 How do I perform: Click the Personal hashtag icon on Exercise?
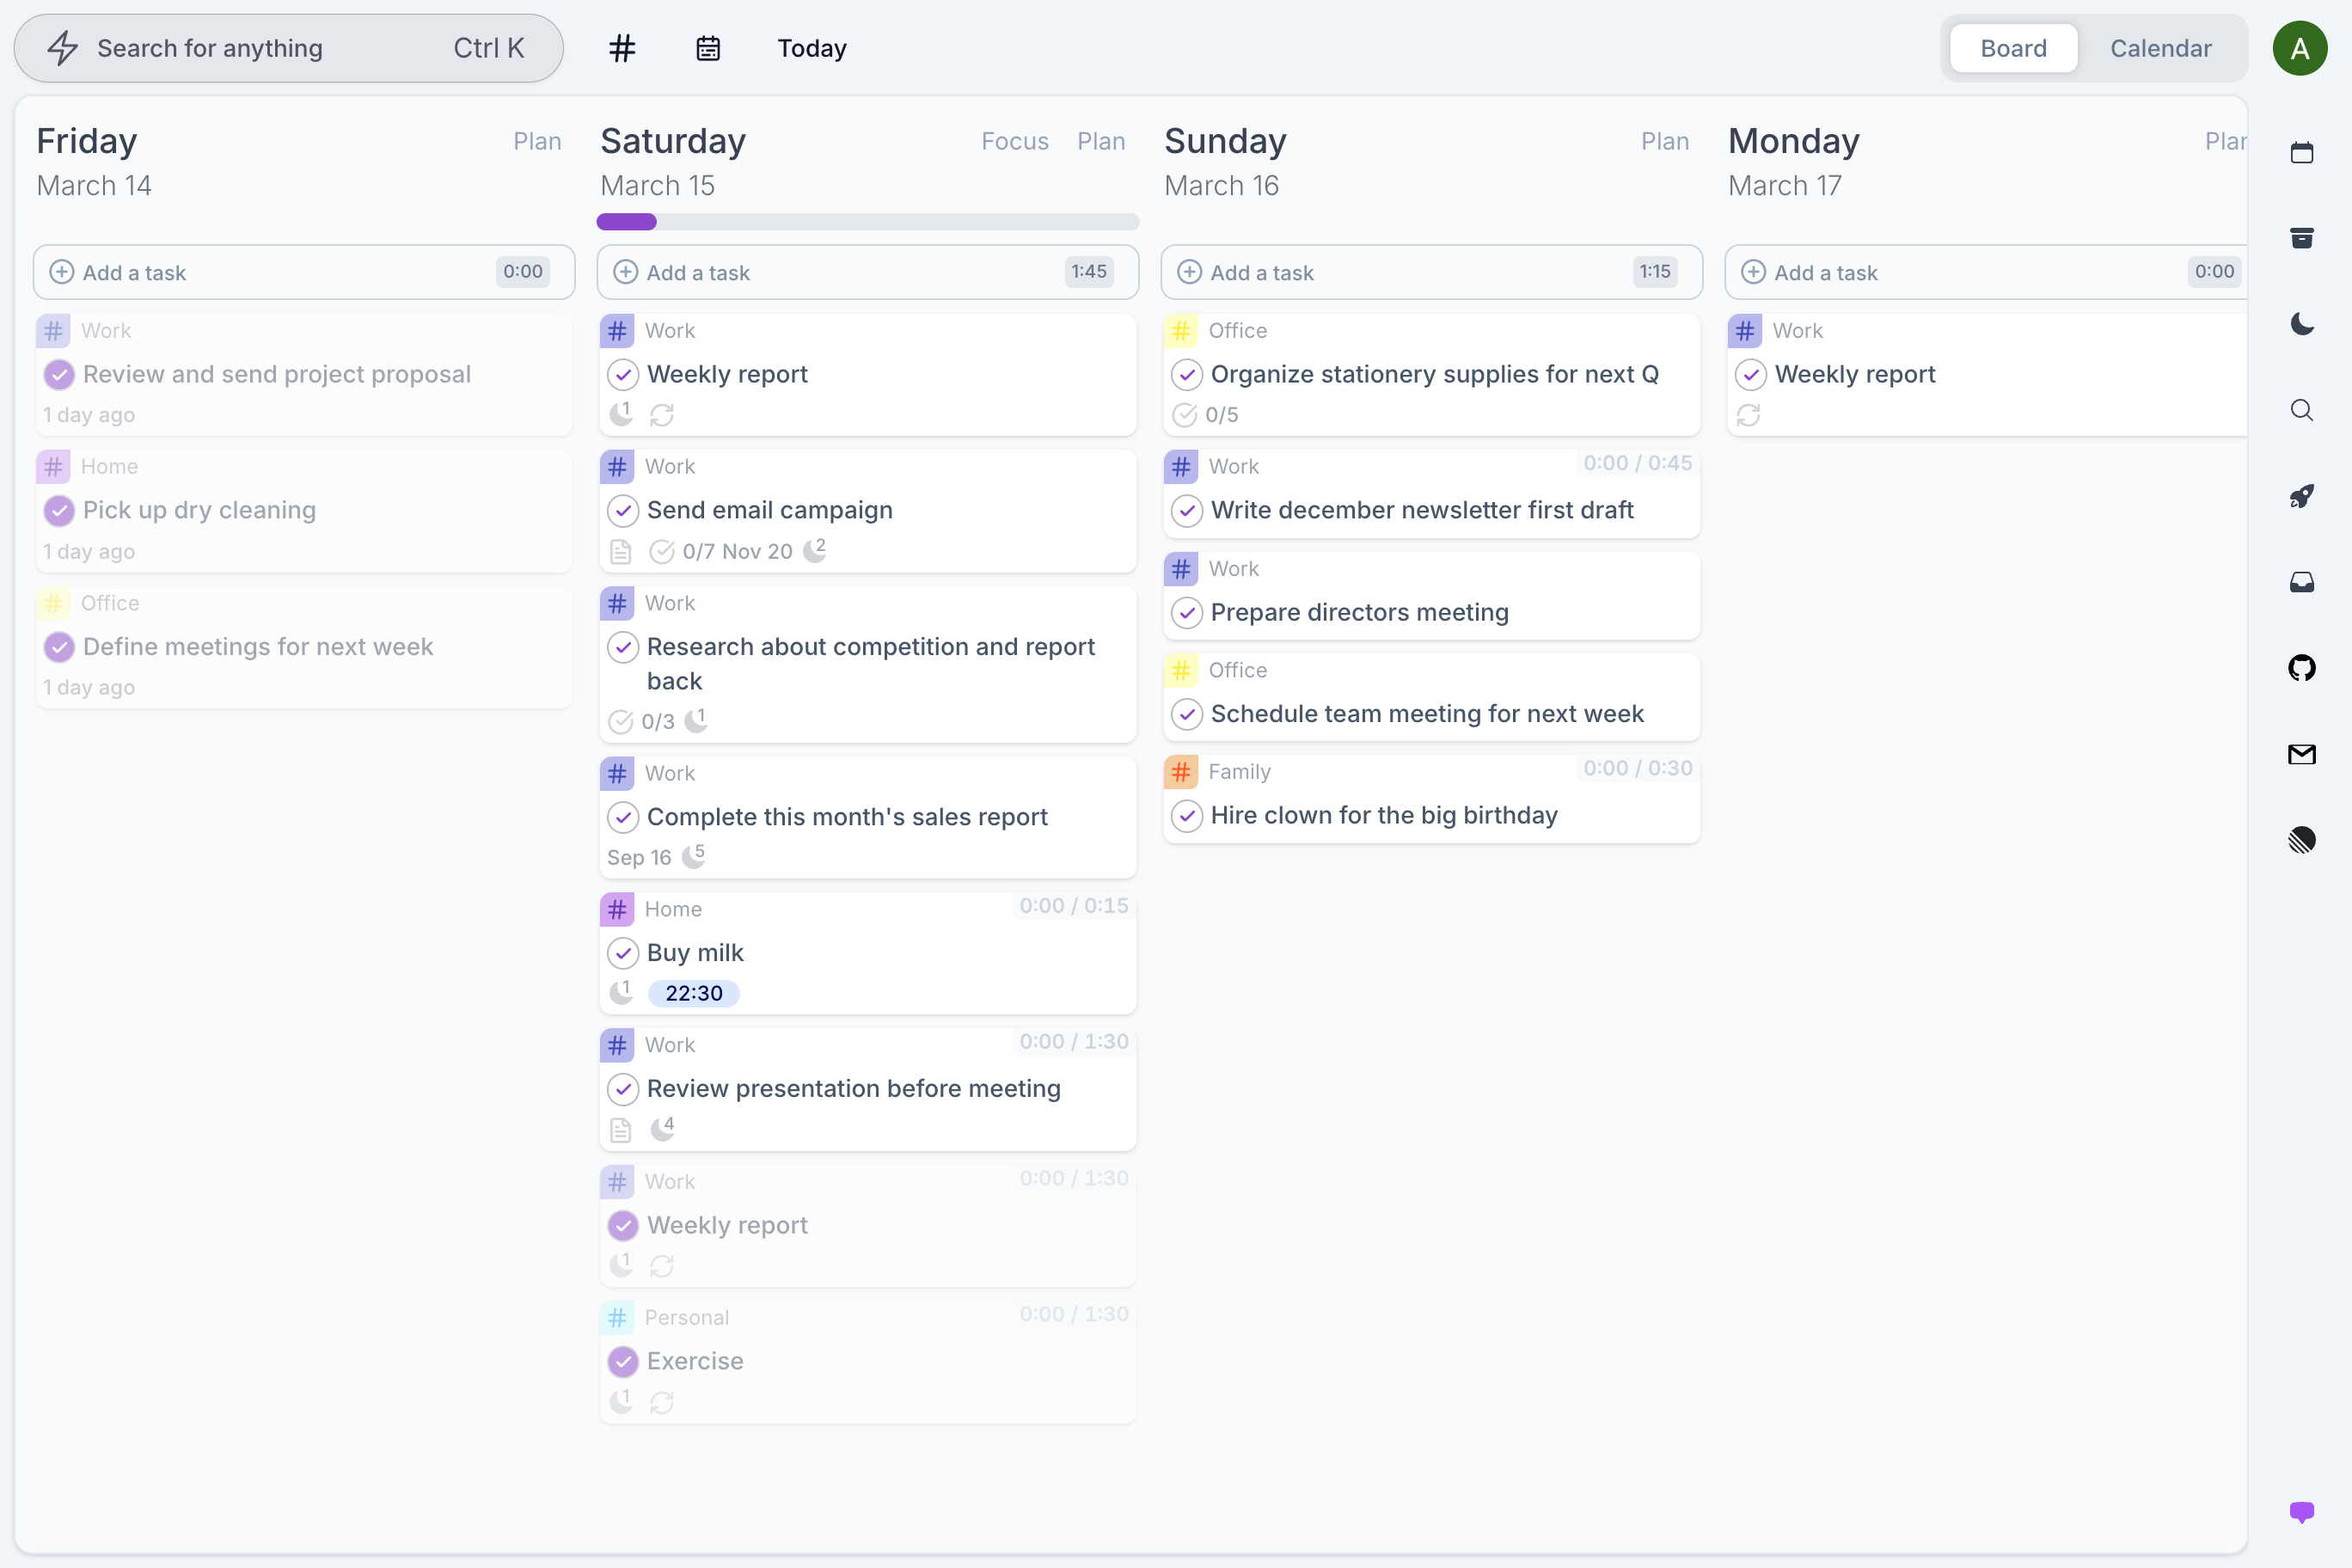click(617, 1318)
